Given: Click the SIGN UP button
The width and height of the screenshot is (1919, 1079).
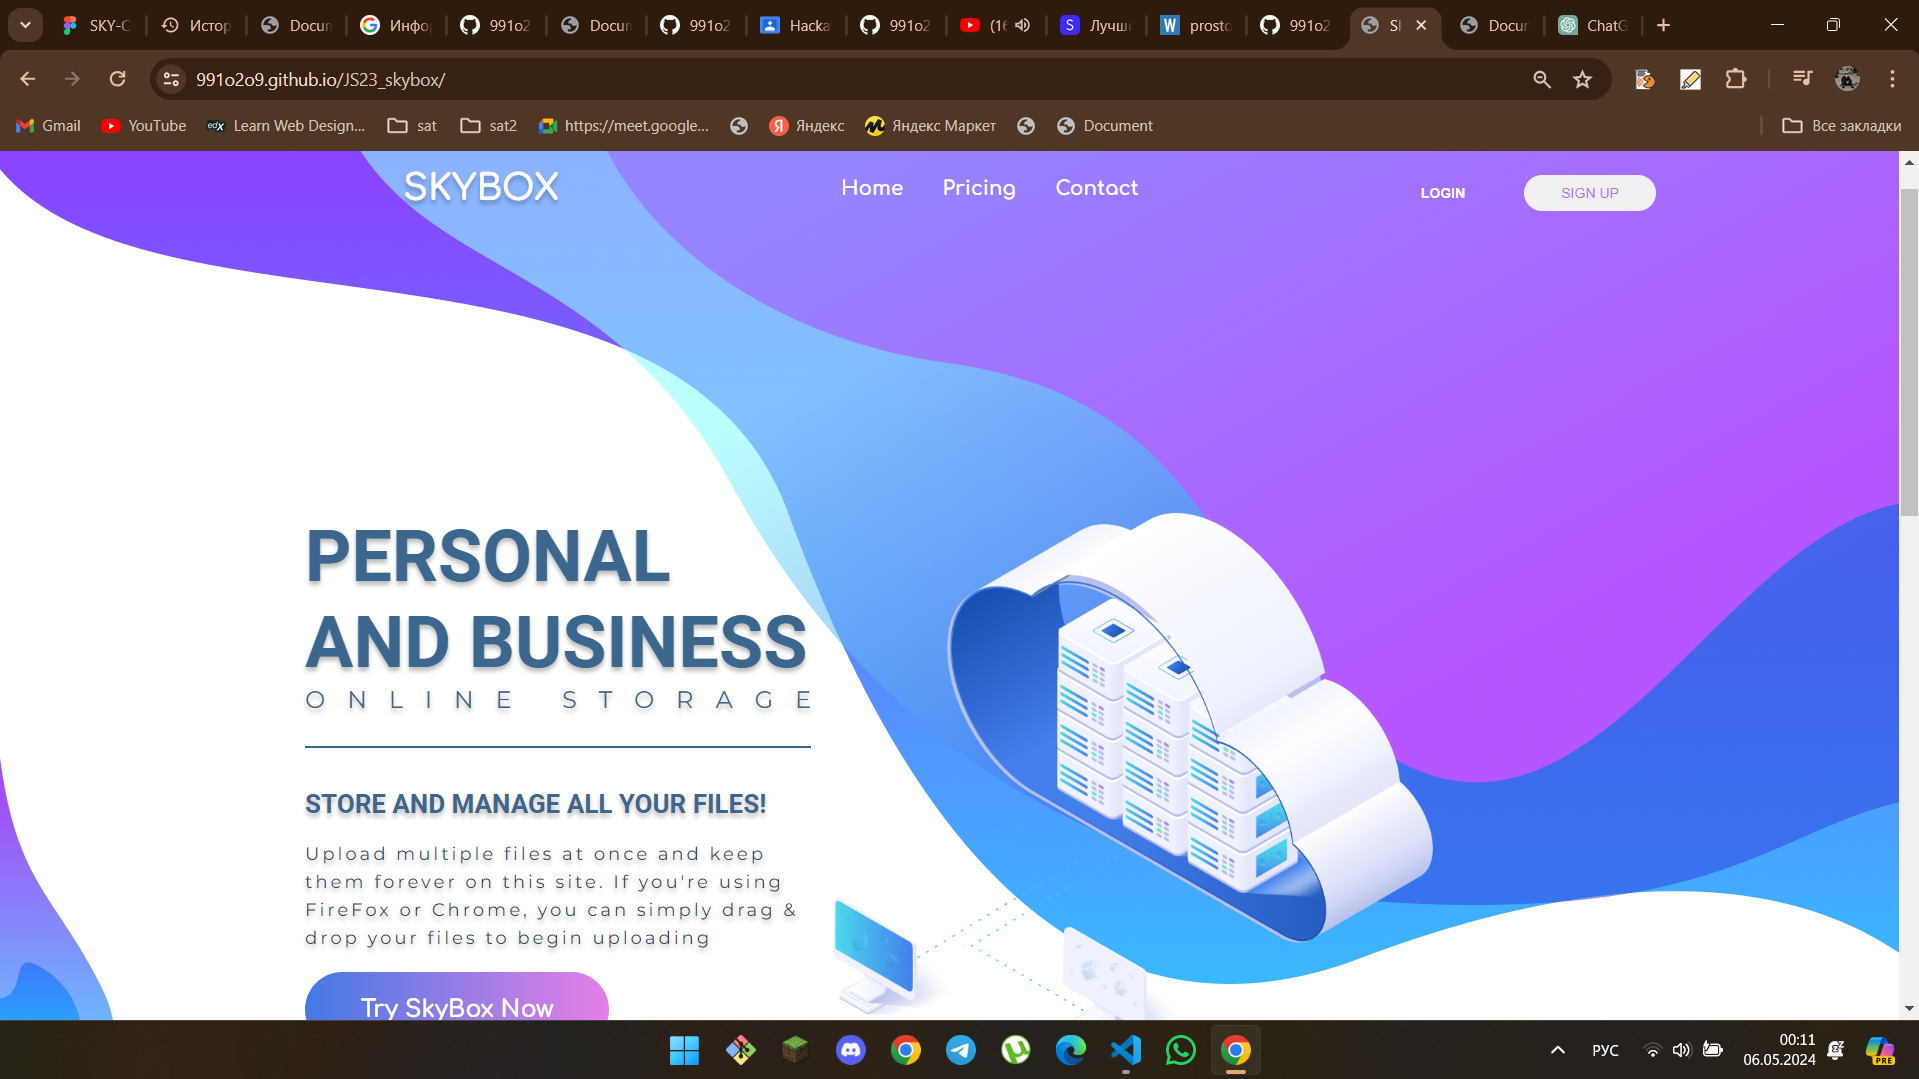Looking at the screenshot, I should 1590,193.
